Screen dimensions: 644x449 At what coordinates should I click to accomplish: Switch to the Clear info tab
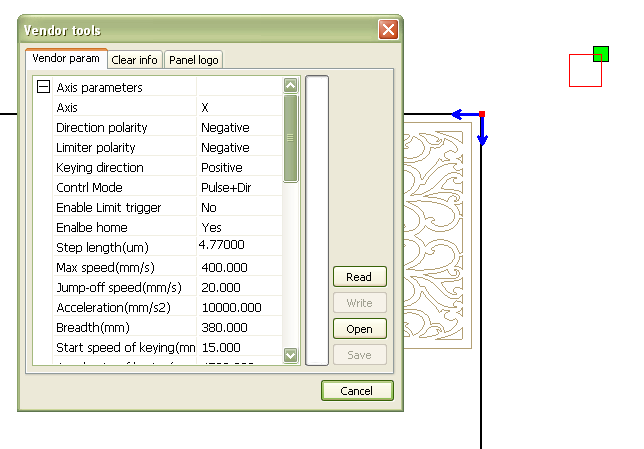pyautogui.click(x=135, y=60)
